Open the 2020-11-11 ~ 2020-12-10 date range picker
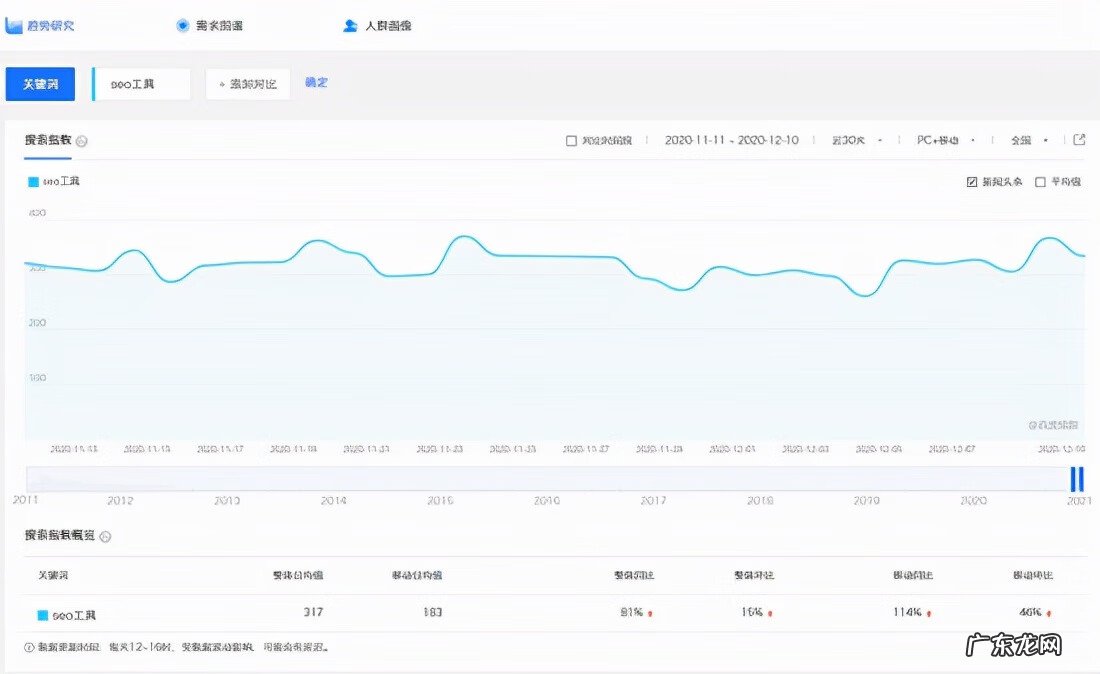The width and height of the screenshot is (1100, 674). coord(731,140)
